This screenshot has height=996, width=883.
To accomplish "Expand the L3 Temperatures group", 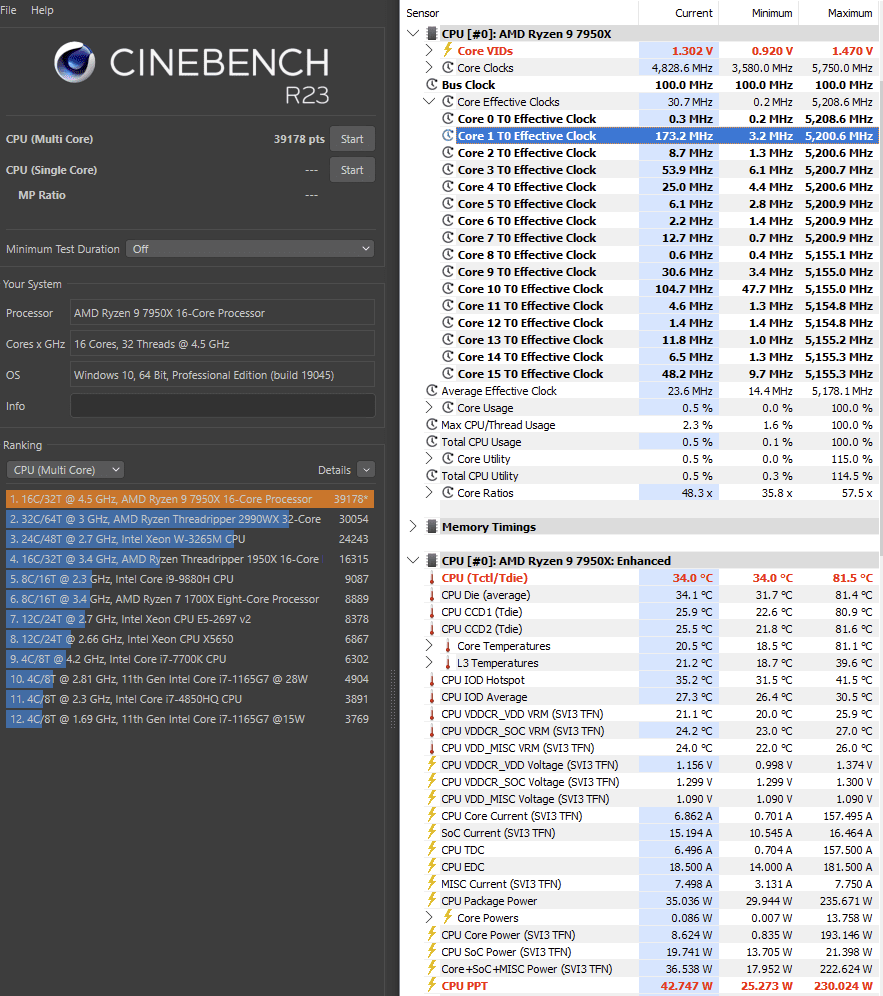I will pos(429,663).
